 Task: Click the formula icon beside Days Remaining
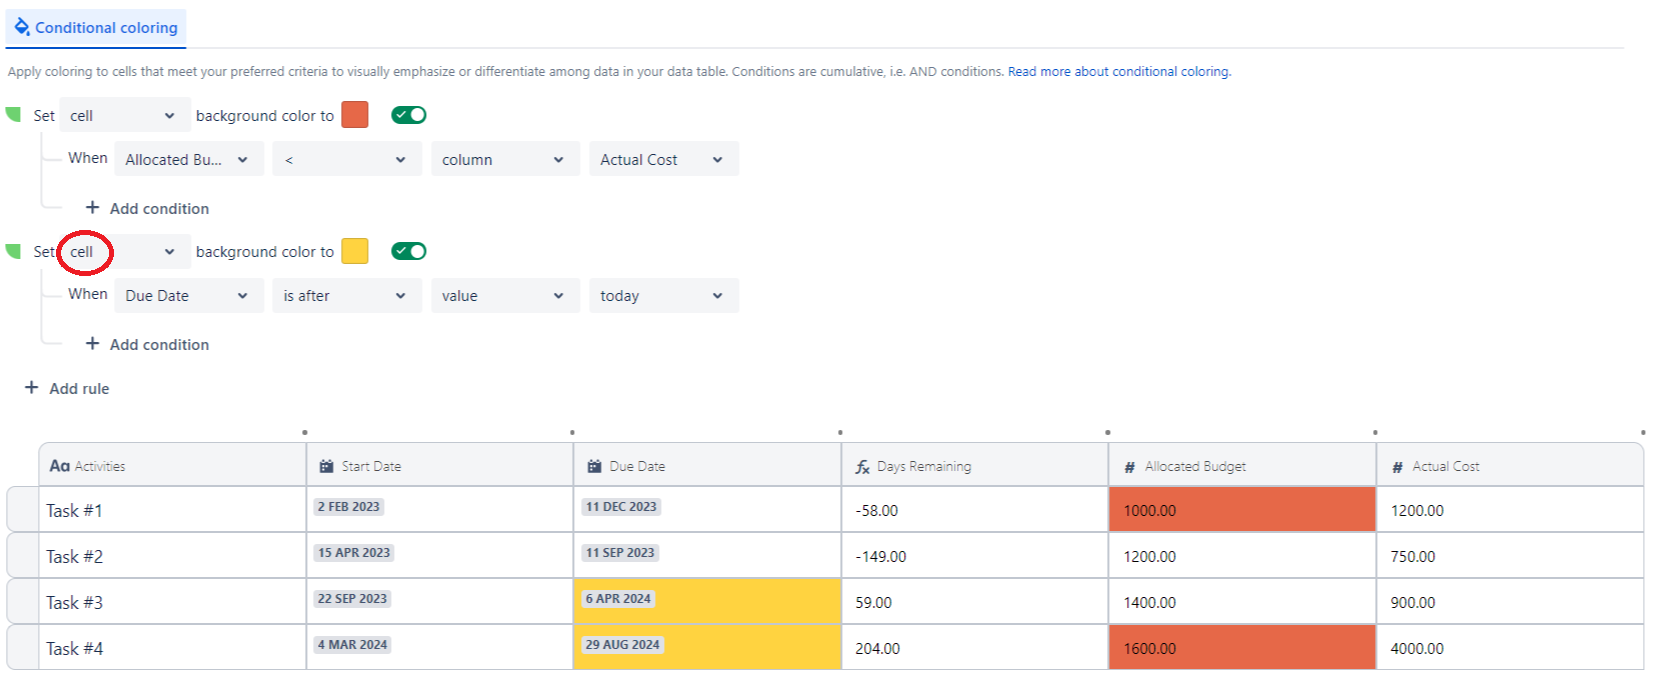[862, 467]
